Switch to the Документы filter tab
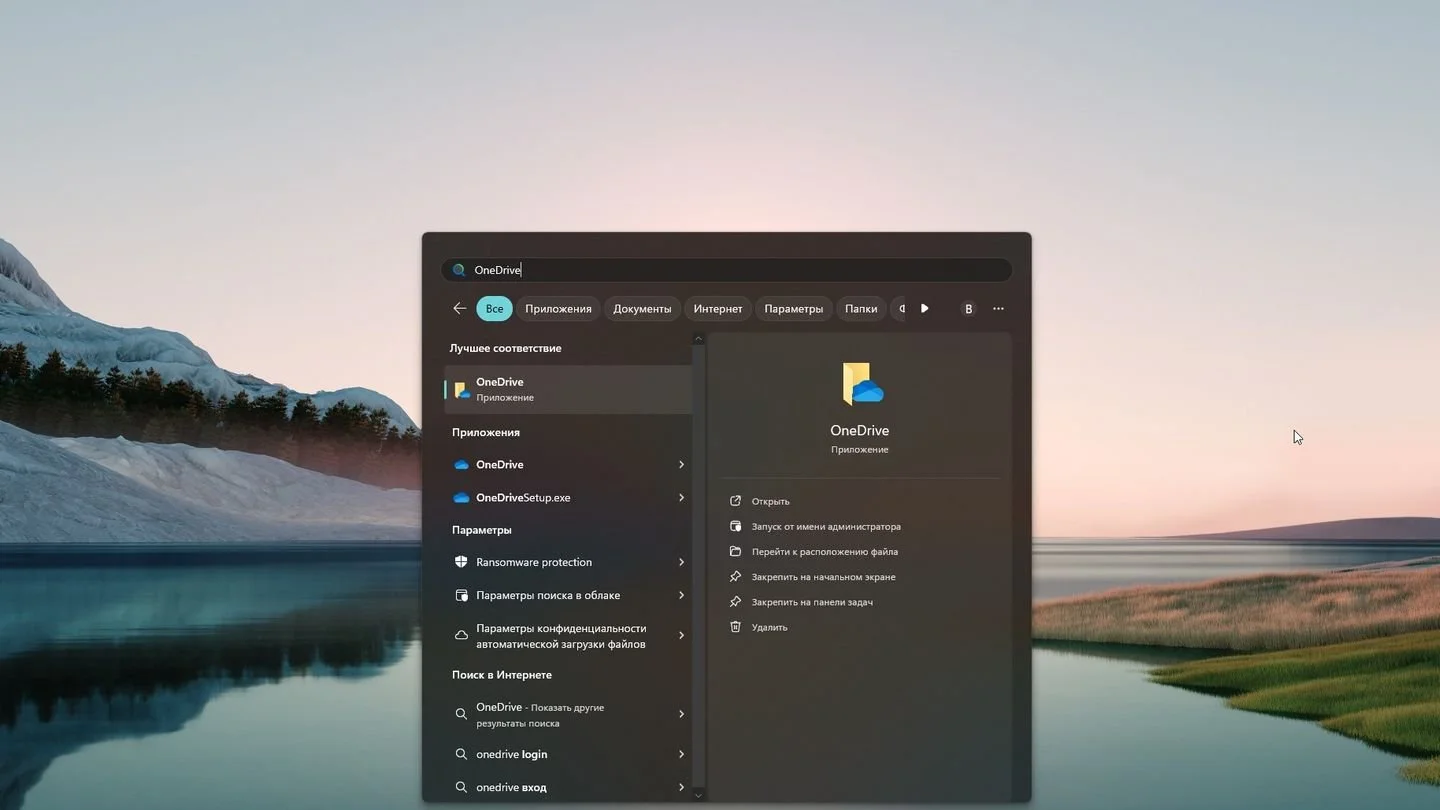The image size is (1440, 810). [x=642, y=308]
